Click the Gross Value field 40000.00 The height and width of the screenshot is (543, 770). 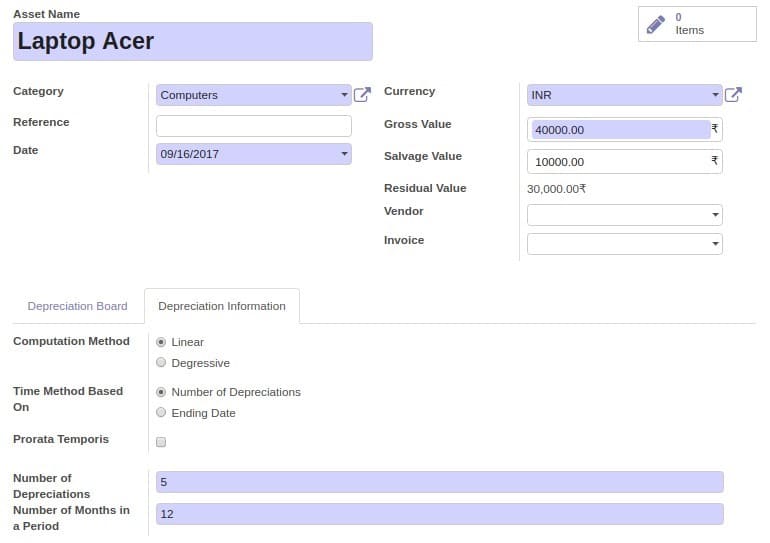pos(624,130)
